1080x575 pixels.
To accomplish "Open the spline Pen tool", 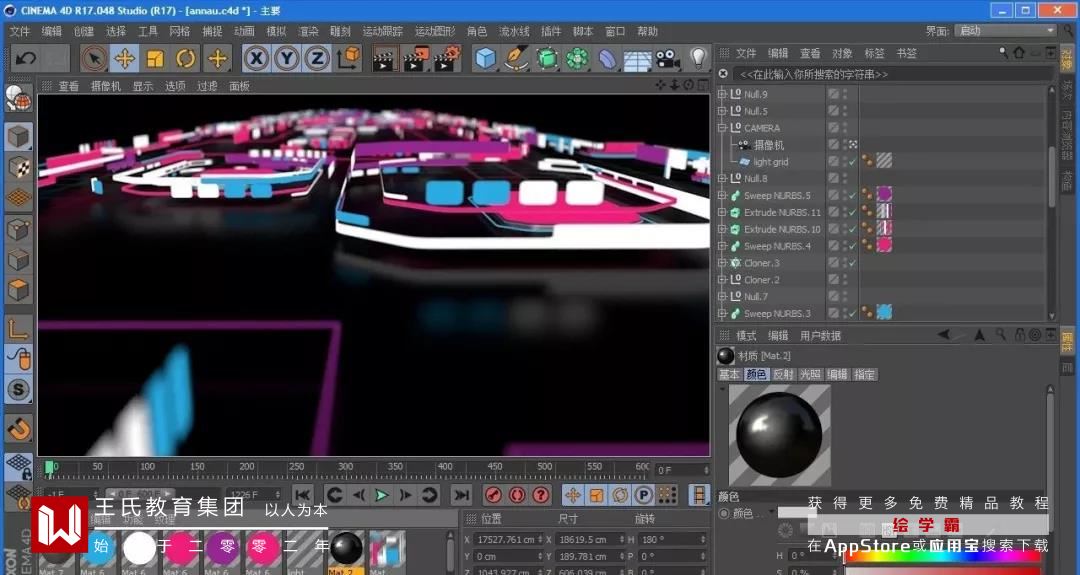I will coord(516,59).
